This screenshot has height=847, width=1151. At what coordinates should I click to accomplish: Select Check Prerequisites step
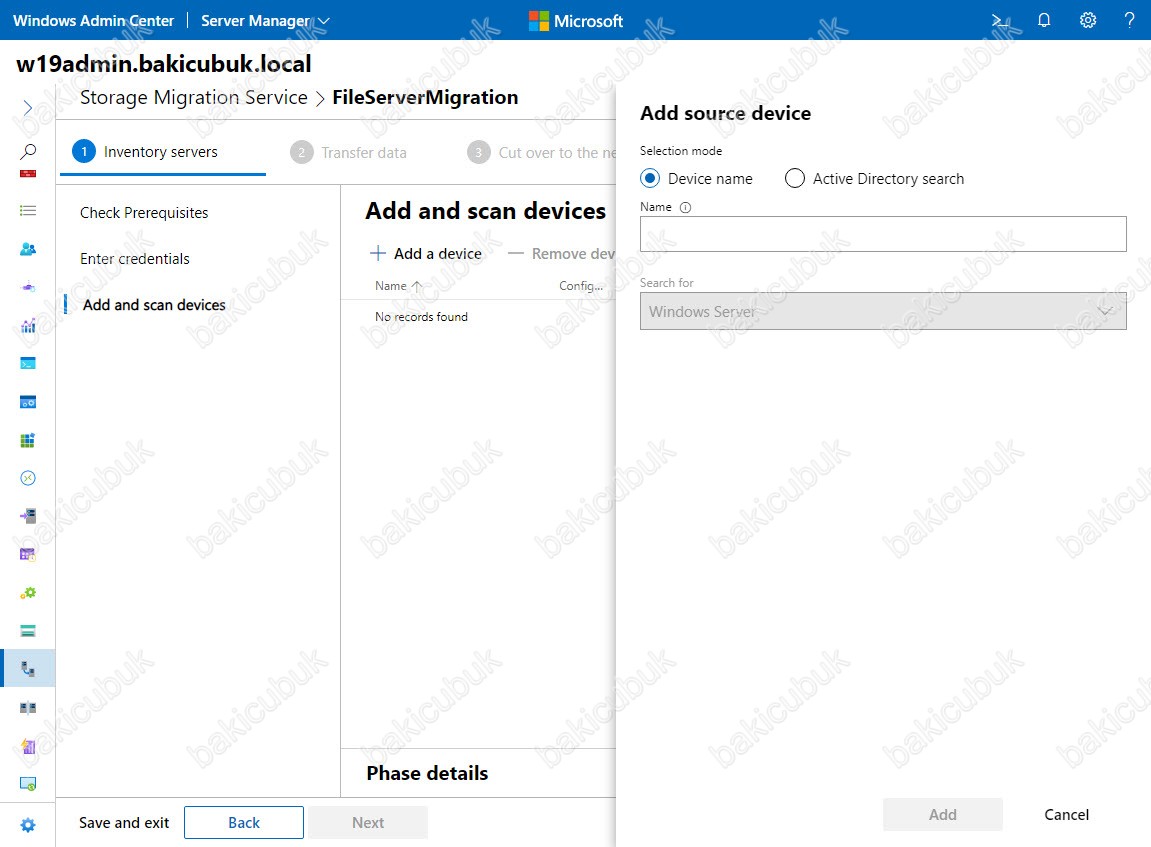[144, 213]
